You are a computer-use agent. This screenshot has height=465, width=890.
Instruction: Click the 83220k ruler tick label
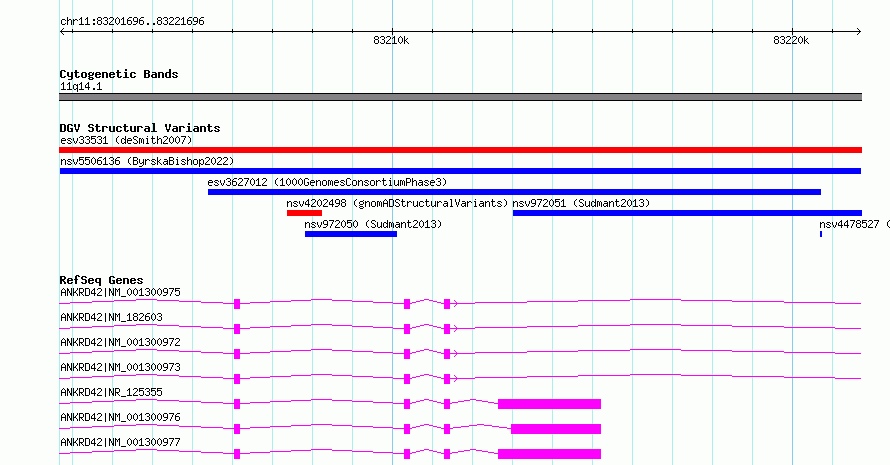point(791,40)
